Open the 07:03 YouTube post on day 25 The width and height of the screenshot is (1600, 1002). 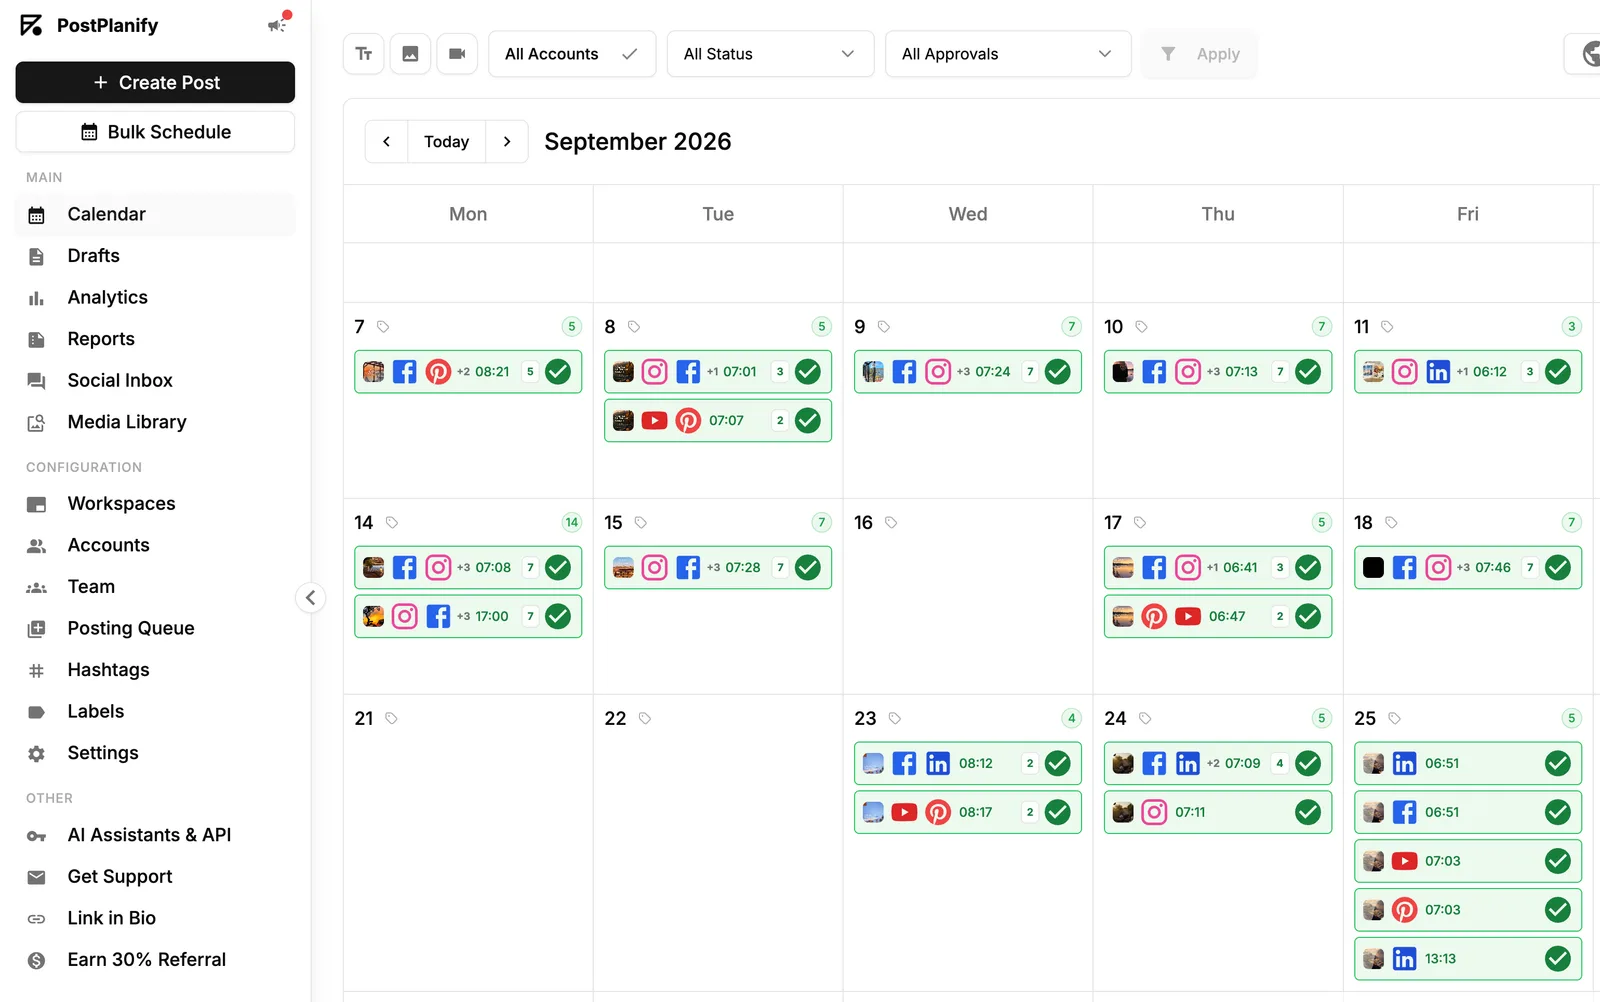pyautogui.click(x=1468, y=861)
